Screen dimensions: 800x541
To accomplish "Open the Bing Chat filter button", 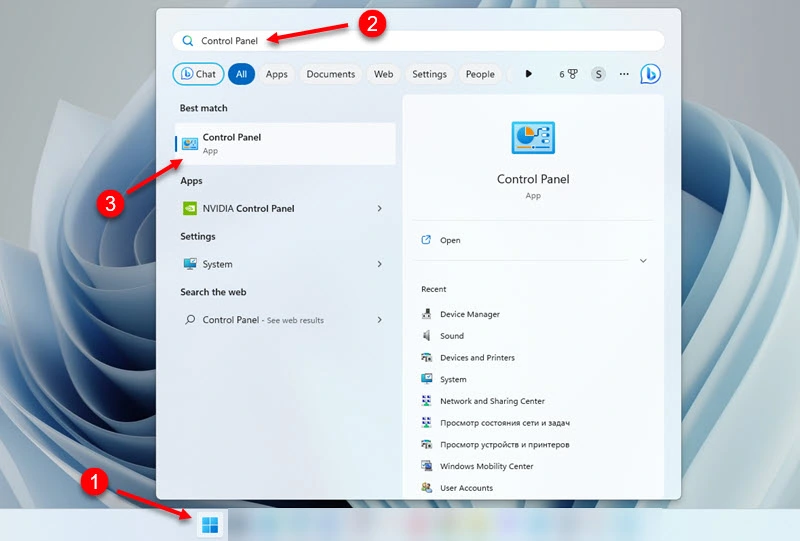I will 198,74.
